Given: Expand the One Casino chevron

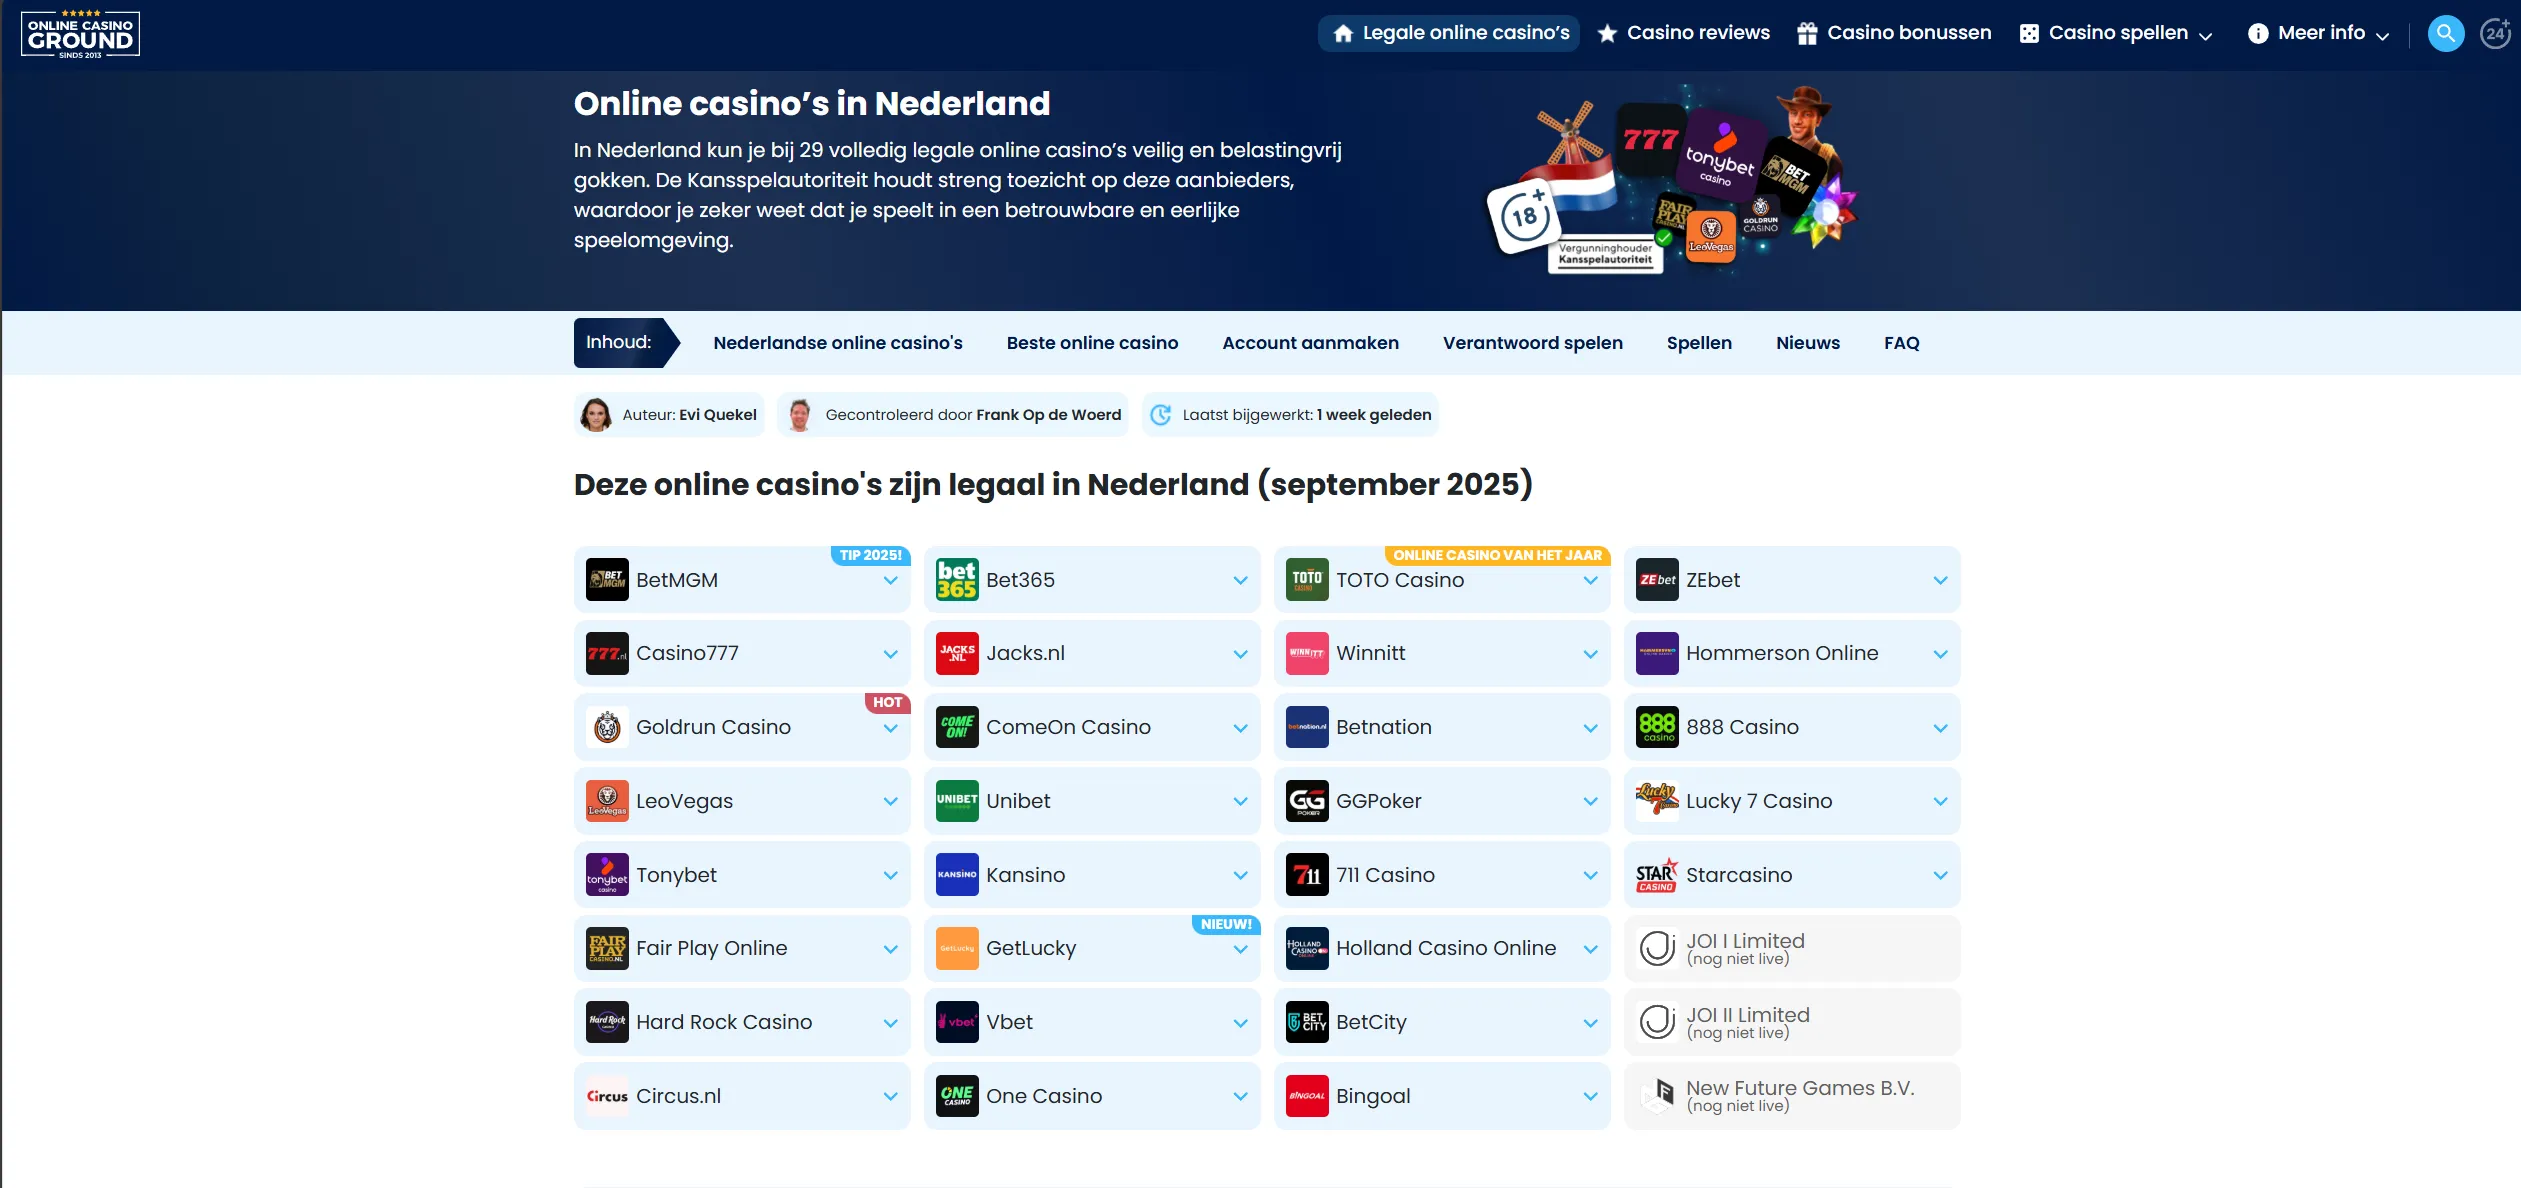Looking at the screenshot, I should tap(1240, 1096).
